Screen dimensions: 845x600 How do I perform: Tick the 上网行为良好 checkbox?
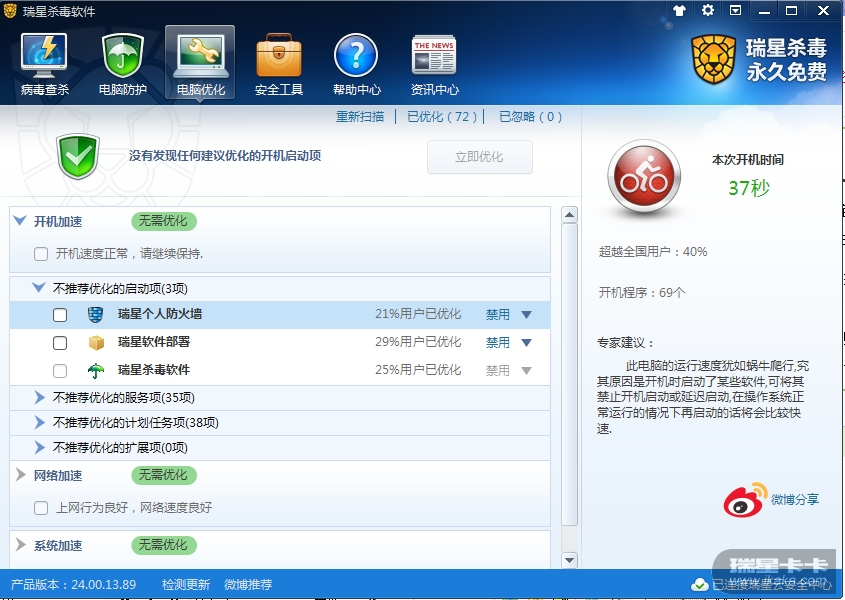[x=41, y=508]
